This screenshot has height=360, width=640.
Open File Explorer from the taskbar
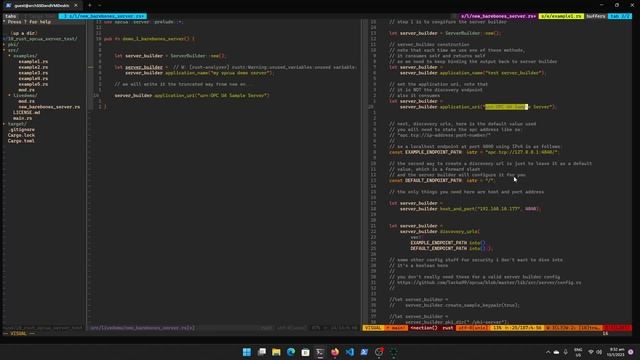click(276, 352)
